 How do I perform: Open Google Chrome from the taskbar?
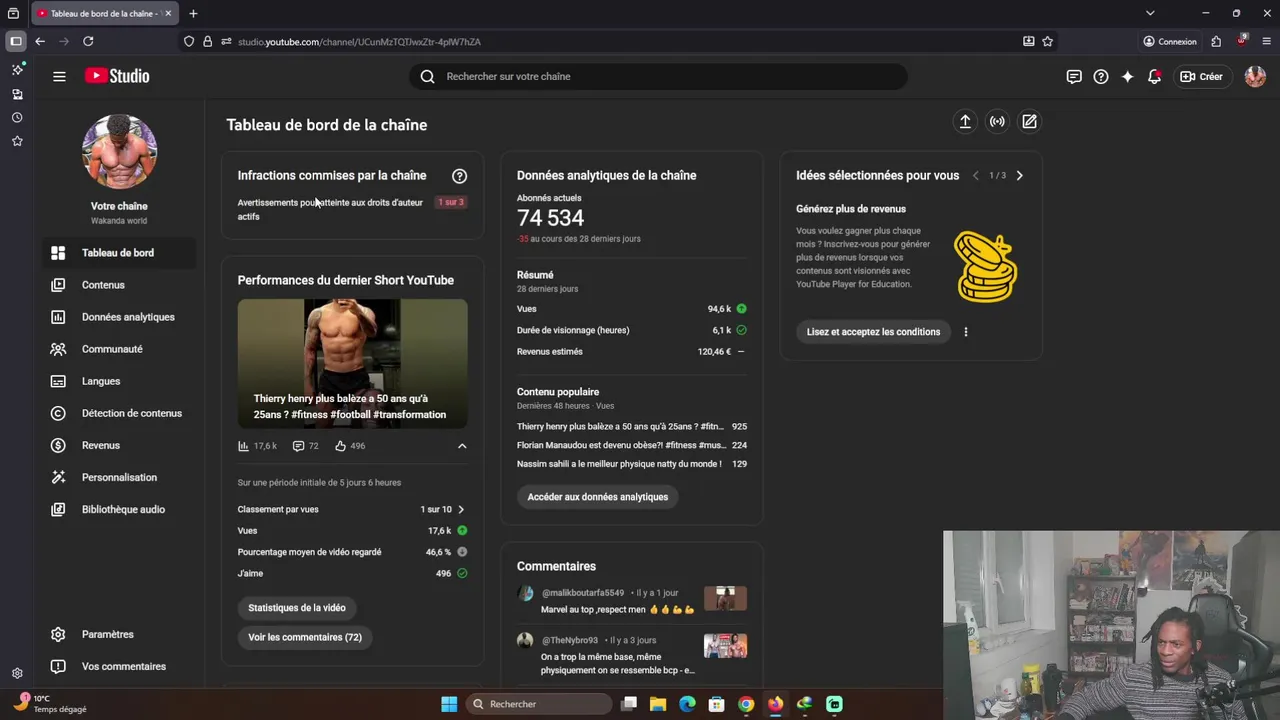[746, 704]
